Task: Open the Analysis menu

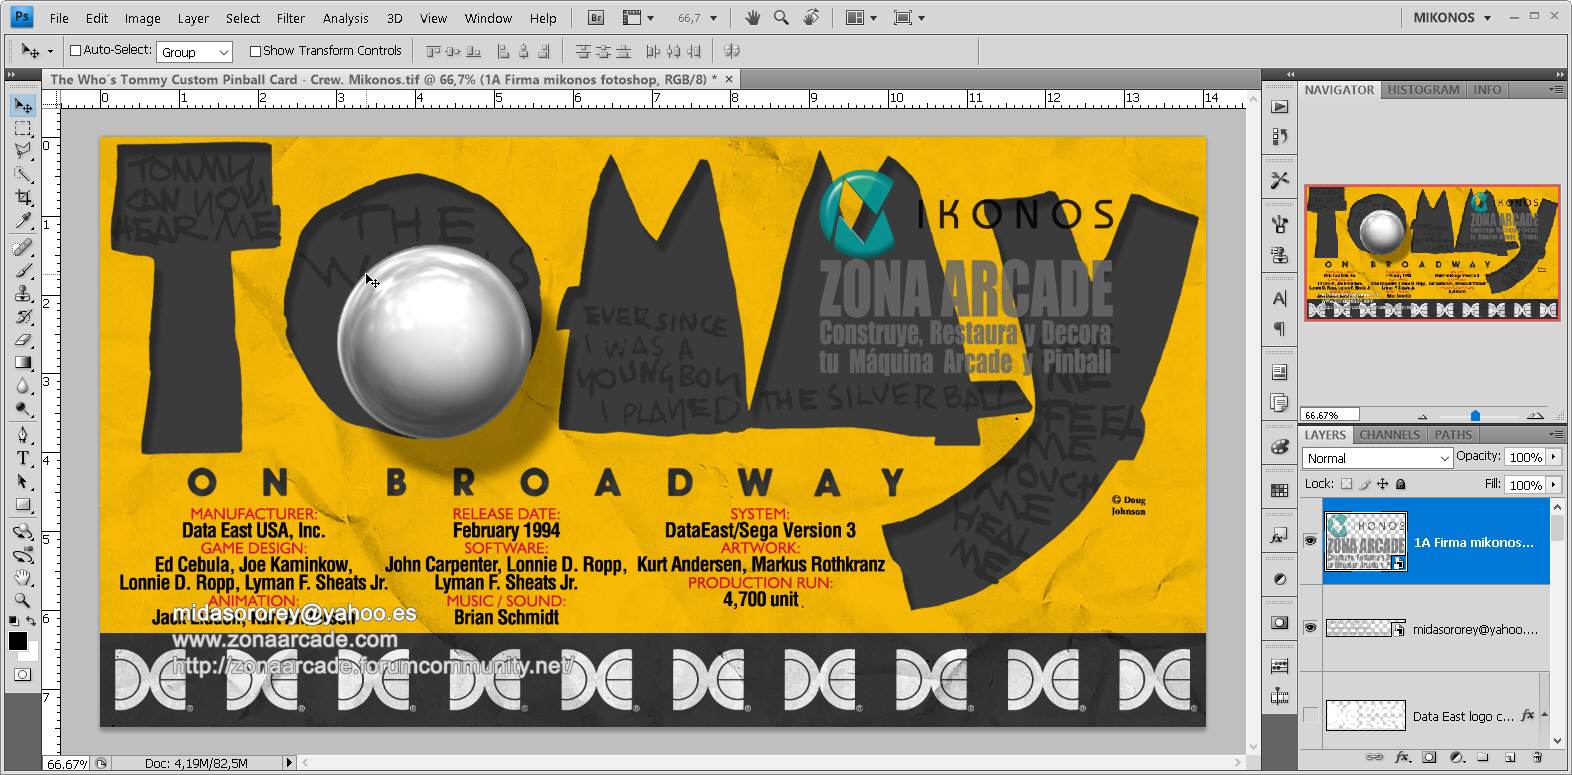Action: [x=345, y=18]
